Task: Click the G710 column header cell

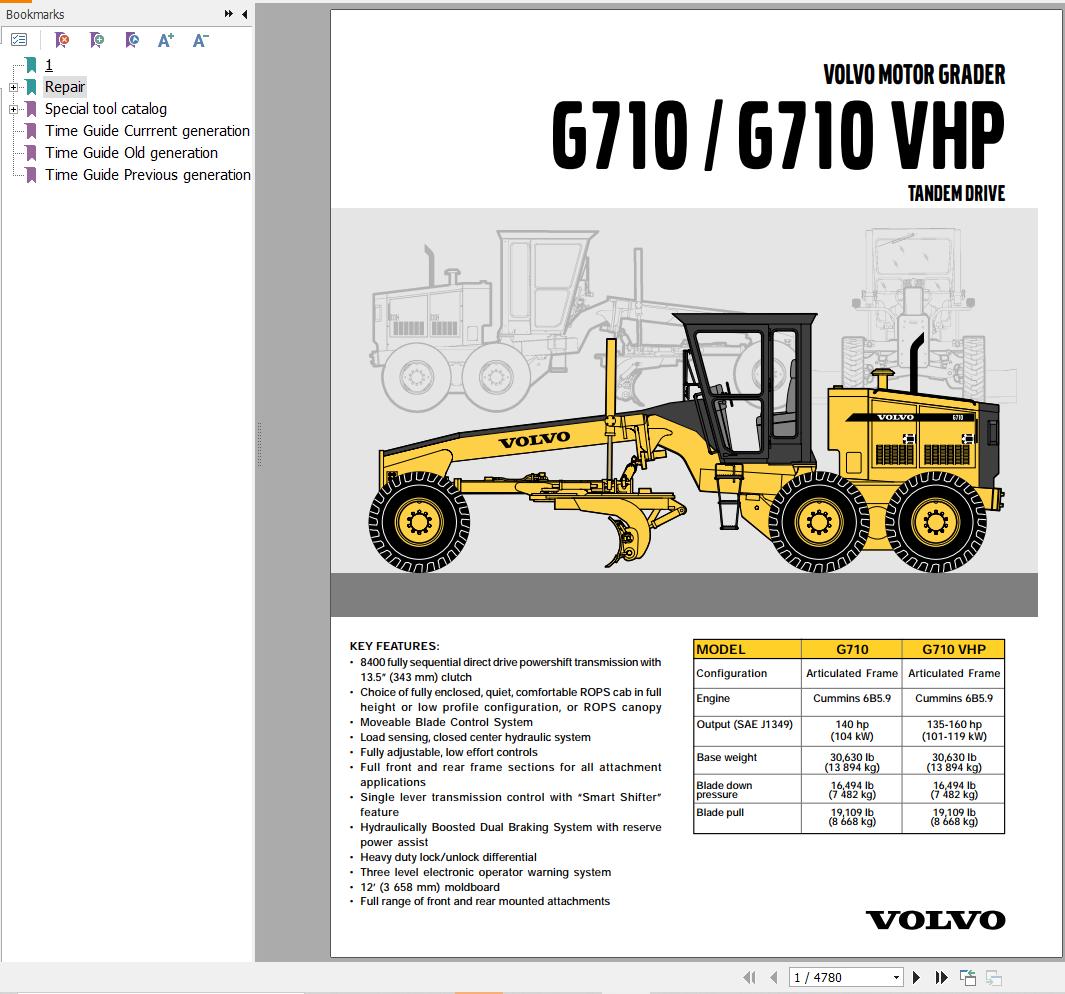Action: coord(852,649)
